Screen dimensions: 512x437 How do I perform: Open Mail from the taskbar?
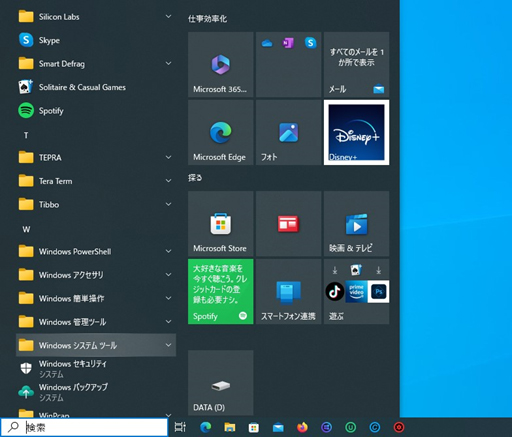[x=278, y=427]
